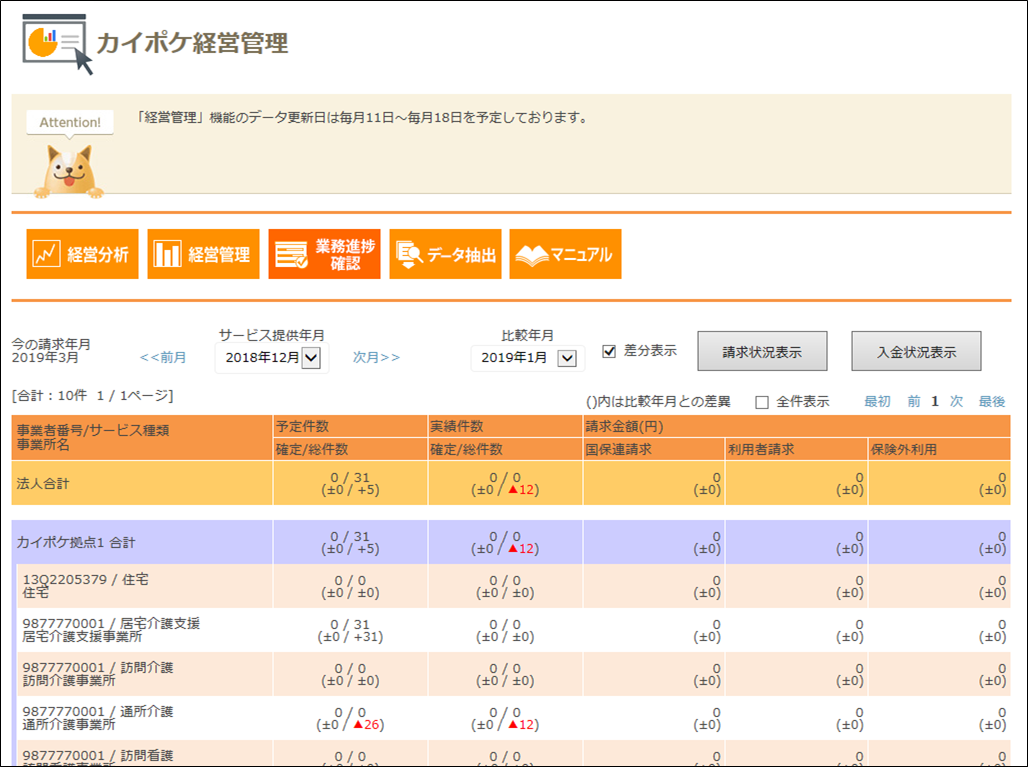The image size is (1028, 767).
Task: Switch to the 経営管理 menu label
Action: (219, 254)
